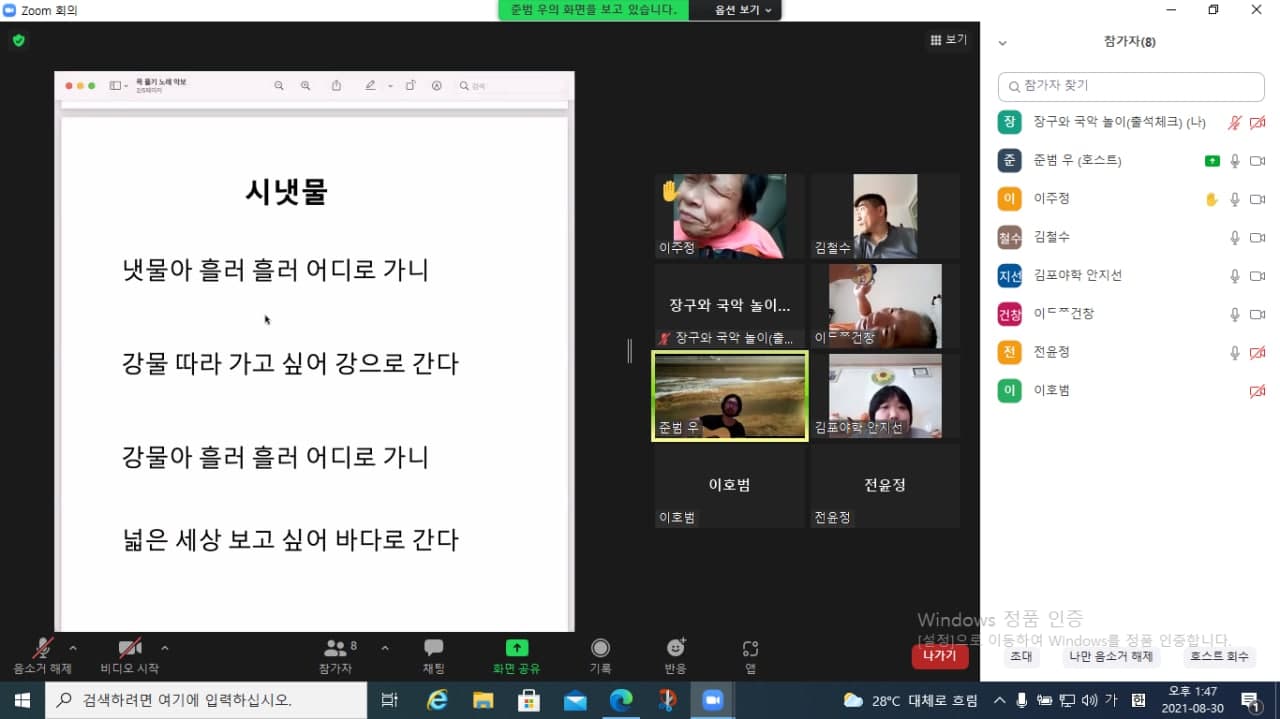Collapse participants panel chevron near 참가자(8)

pyautogui.click(x=1003, y=42)
